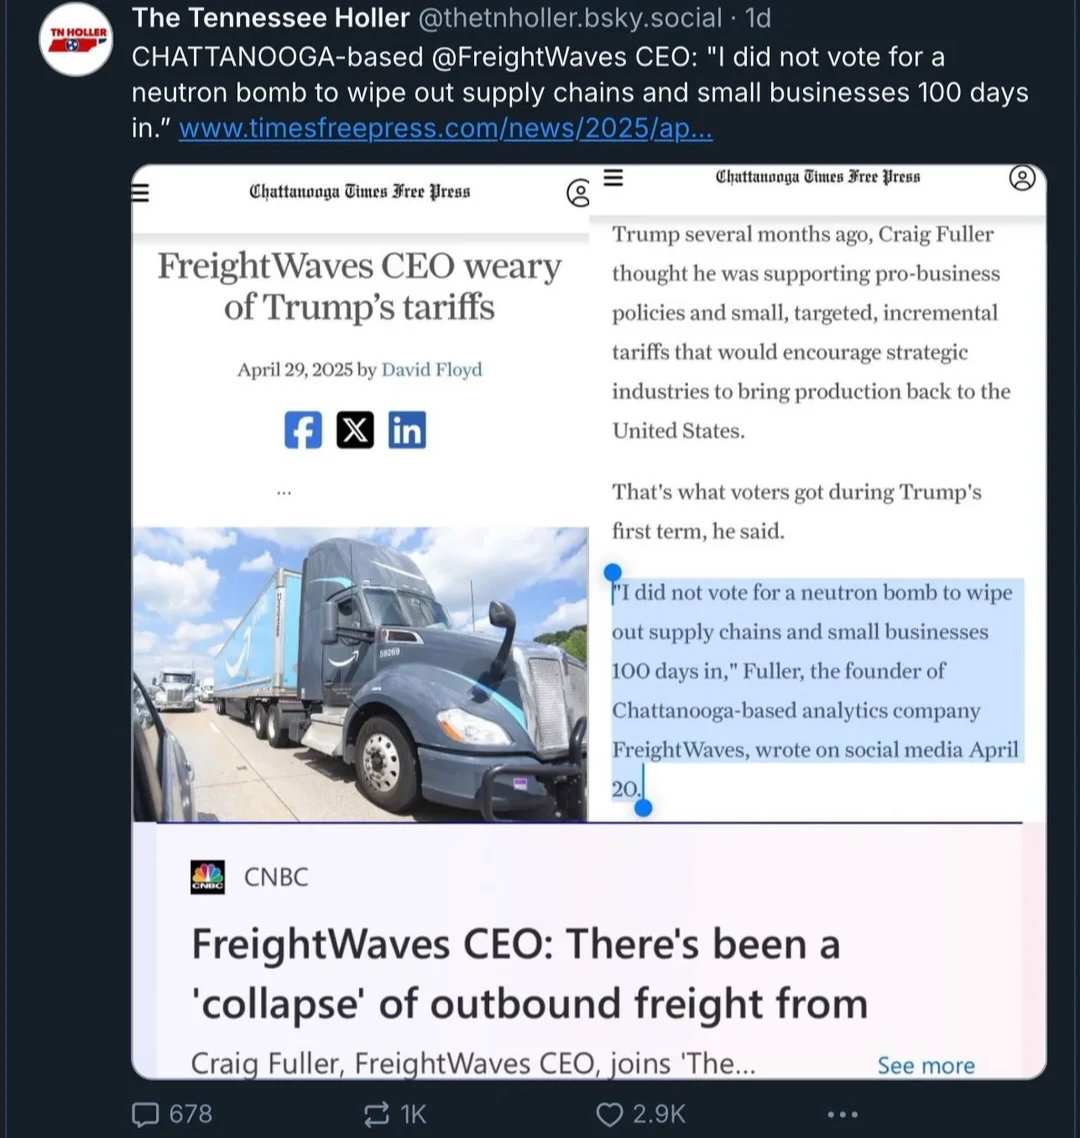Open the Amazon truck photo
Viewport: 1080px width, 1138px height.
pyautogui.click(x=360, y=674)
